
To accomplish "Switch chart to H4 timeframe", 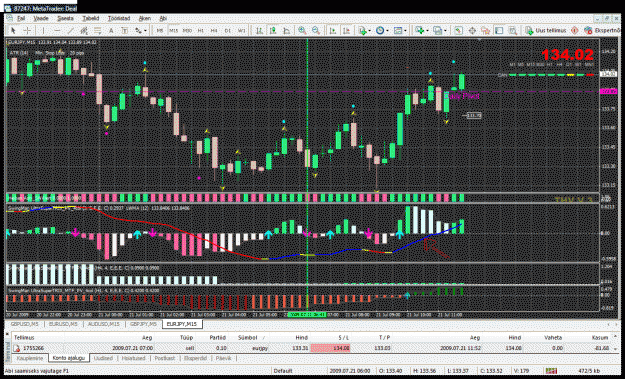I will [x=214, y=30].
